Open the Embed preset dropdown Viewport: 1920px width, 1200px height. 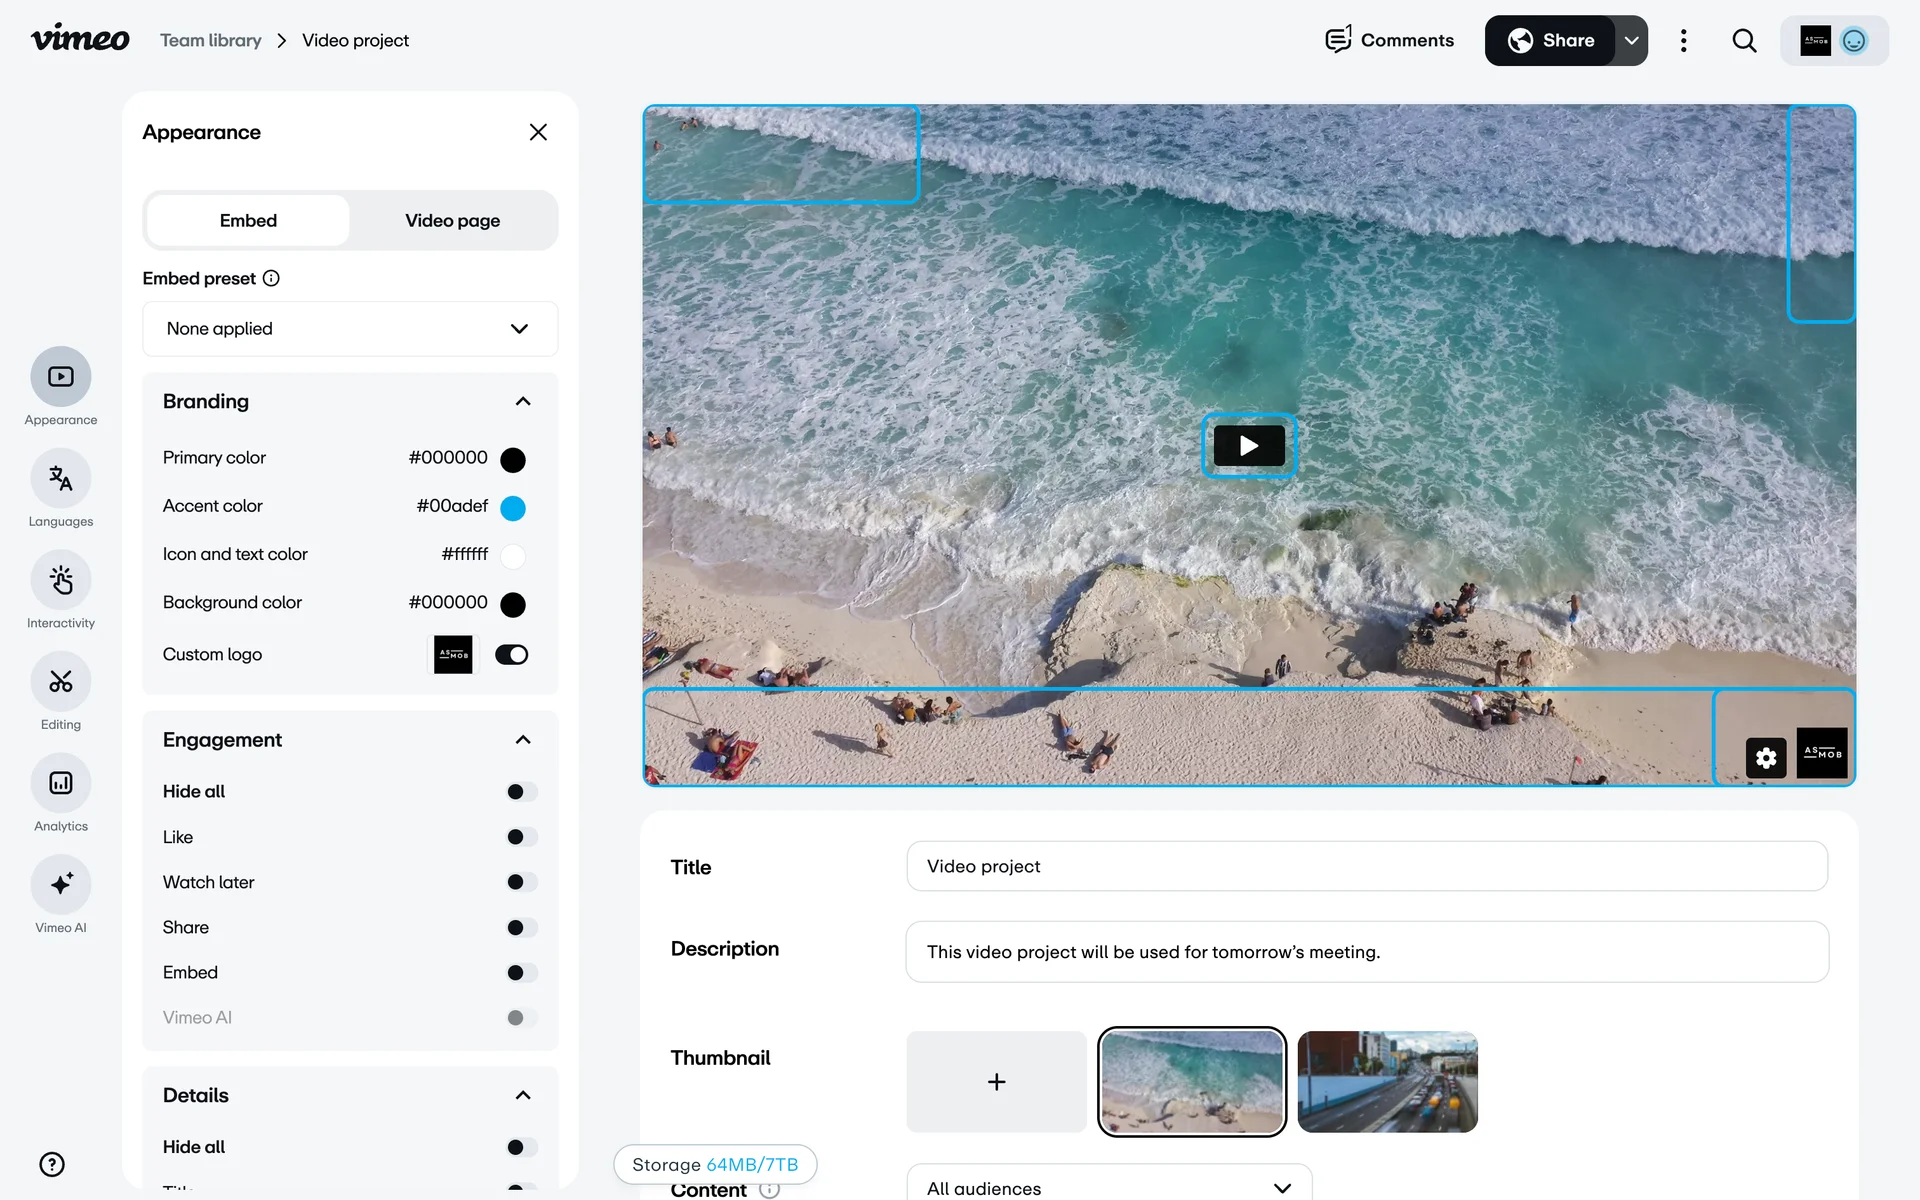(350, 329)
